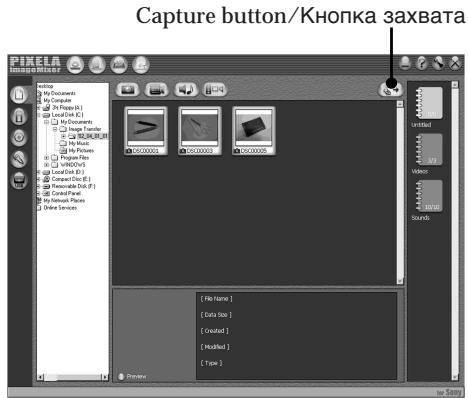Click thumbnail area scrollbar up arrow
This screenshot has height=398, width=468.
[400, 104]
